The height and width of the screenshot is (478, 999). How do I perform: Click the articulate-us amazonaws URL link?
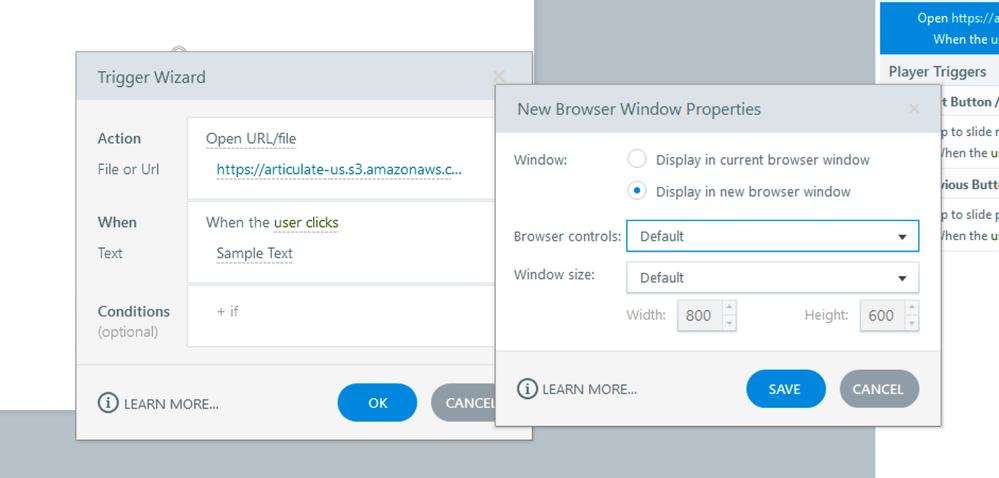[339, 170]
